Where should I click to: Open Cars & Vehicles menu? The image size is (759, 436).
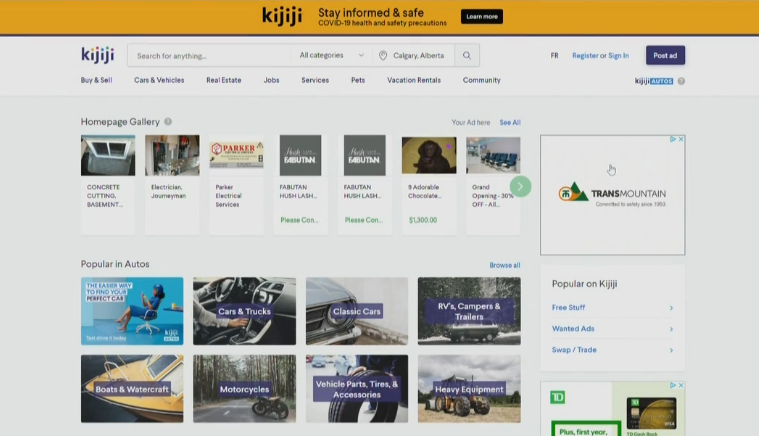(x=159, y=80)
